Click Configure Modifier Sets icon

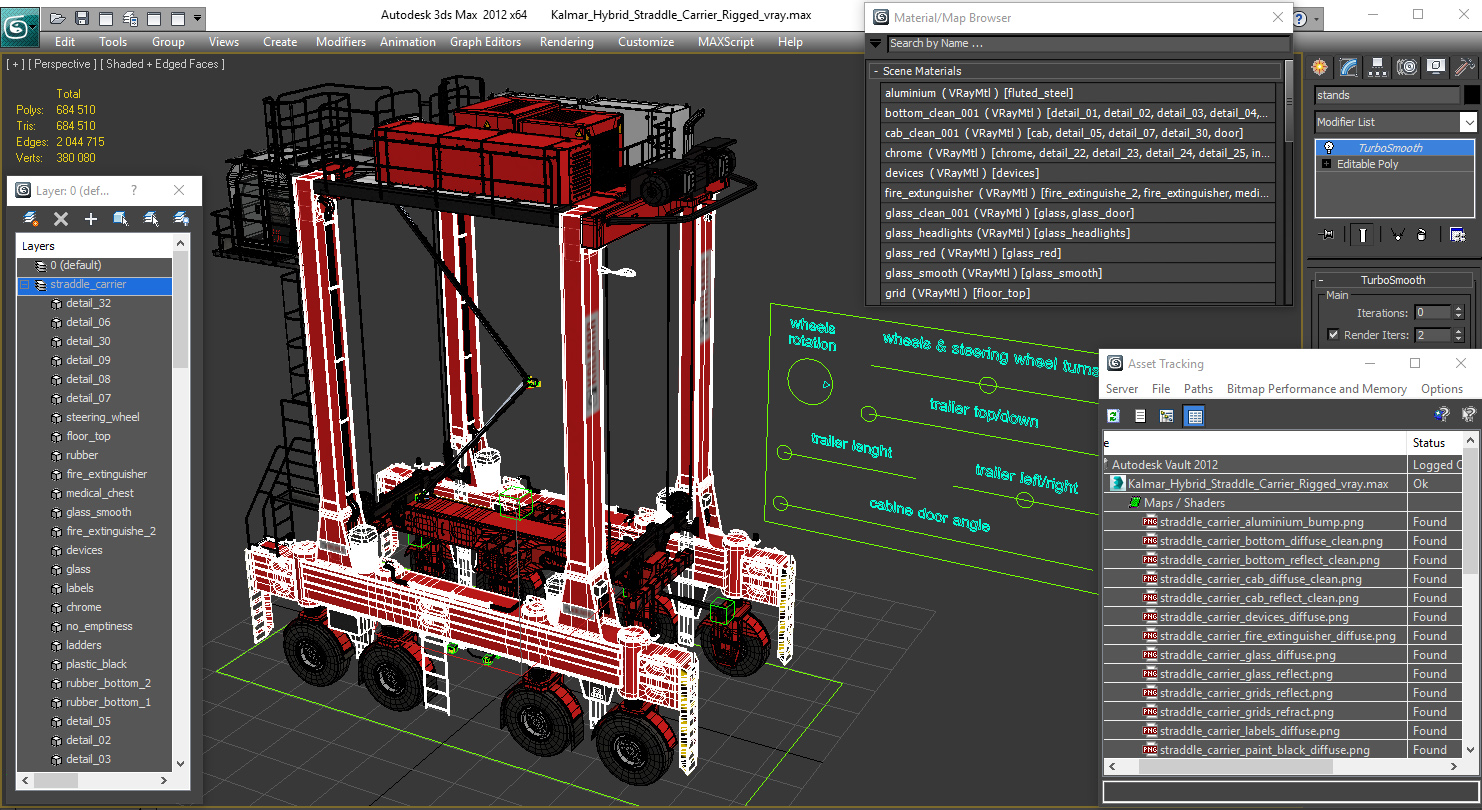(x=1457, y=234)
